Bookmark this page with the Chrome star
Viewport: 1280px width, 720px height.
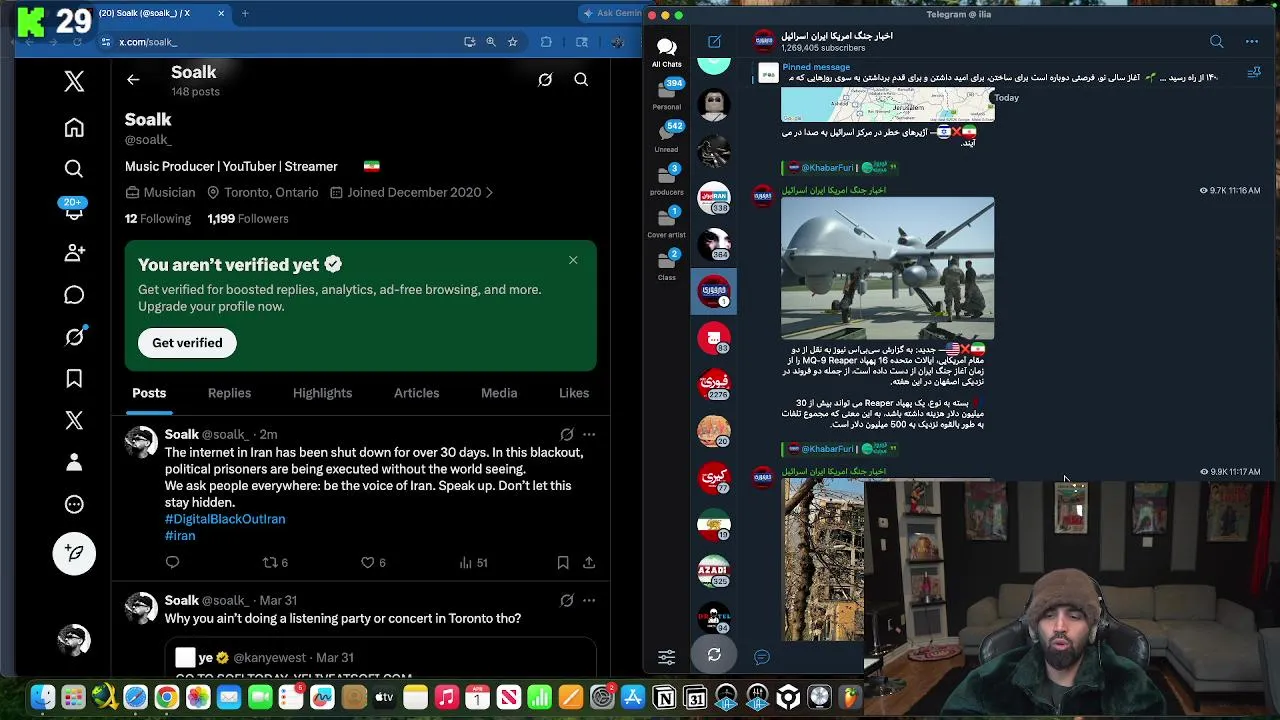513,42
